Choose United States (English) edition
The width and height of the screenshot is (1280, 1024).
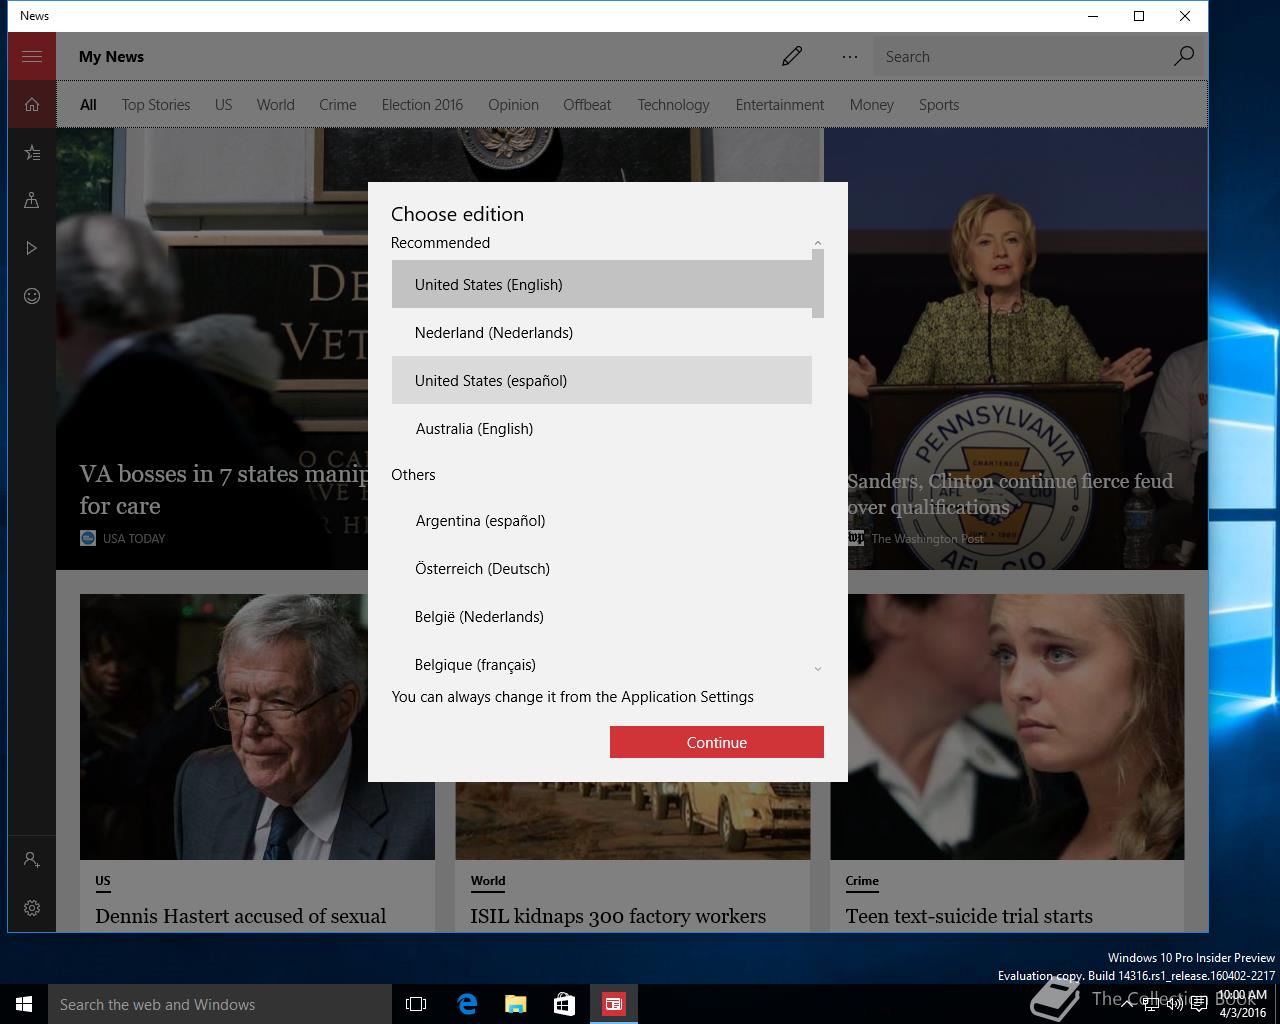(x=602, y=284)
